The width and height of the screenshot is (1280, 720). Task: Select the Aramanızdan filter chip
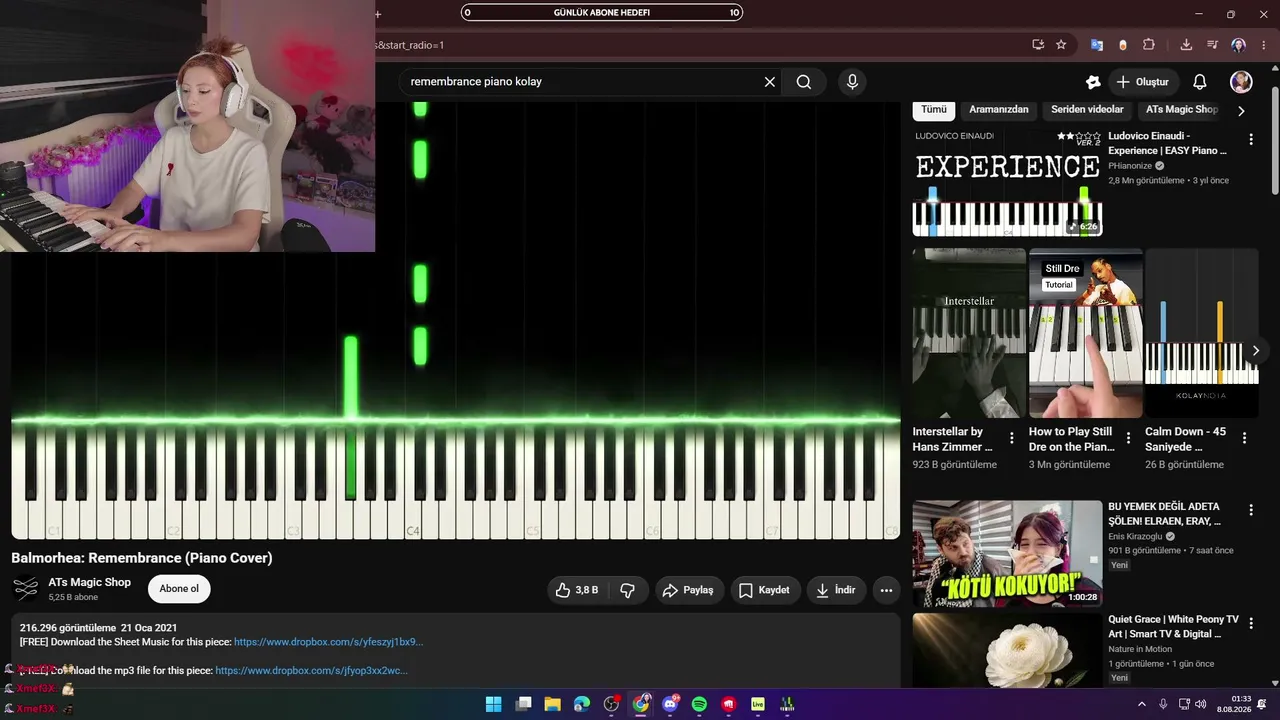tap(999, 110)
